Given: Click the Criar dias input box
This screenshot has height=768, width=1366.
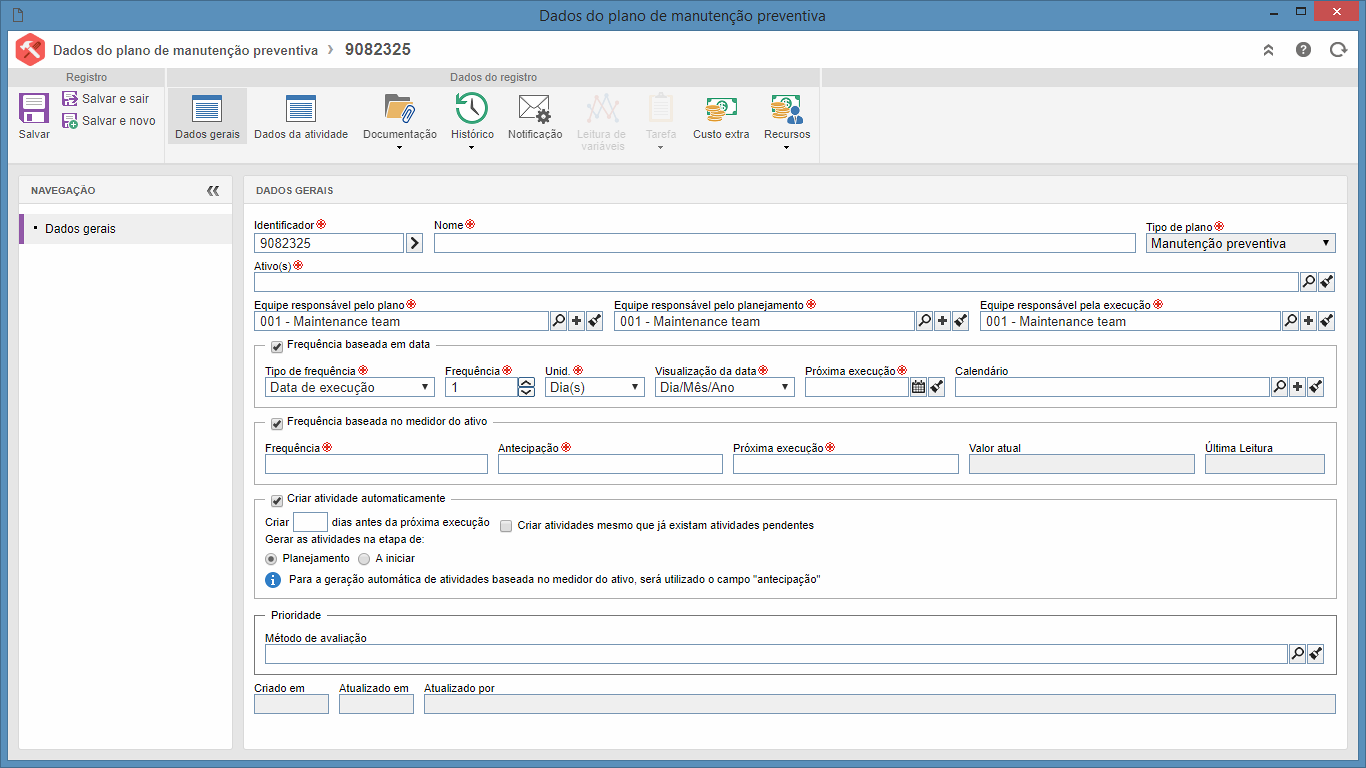Looking at the screenshot, I should pos(310,522).
